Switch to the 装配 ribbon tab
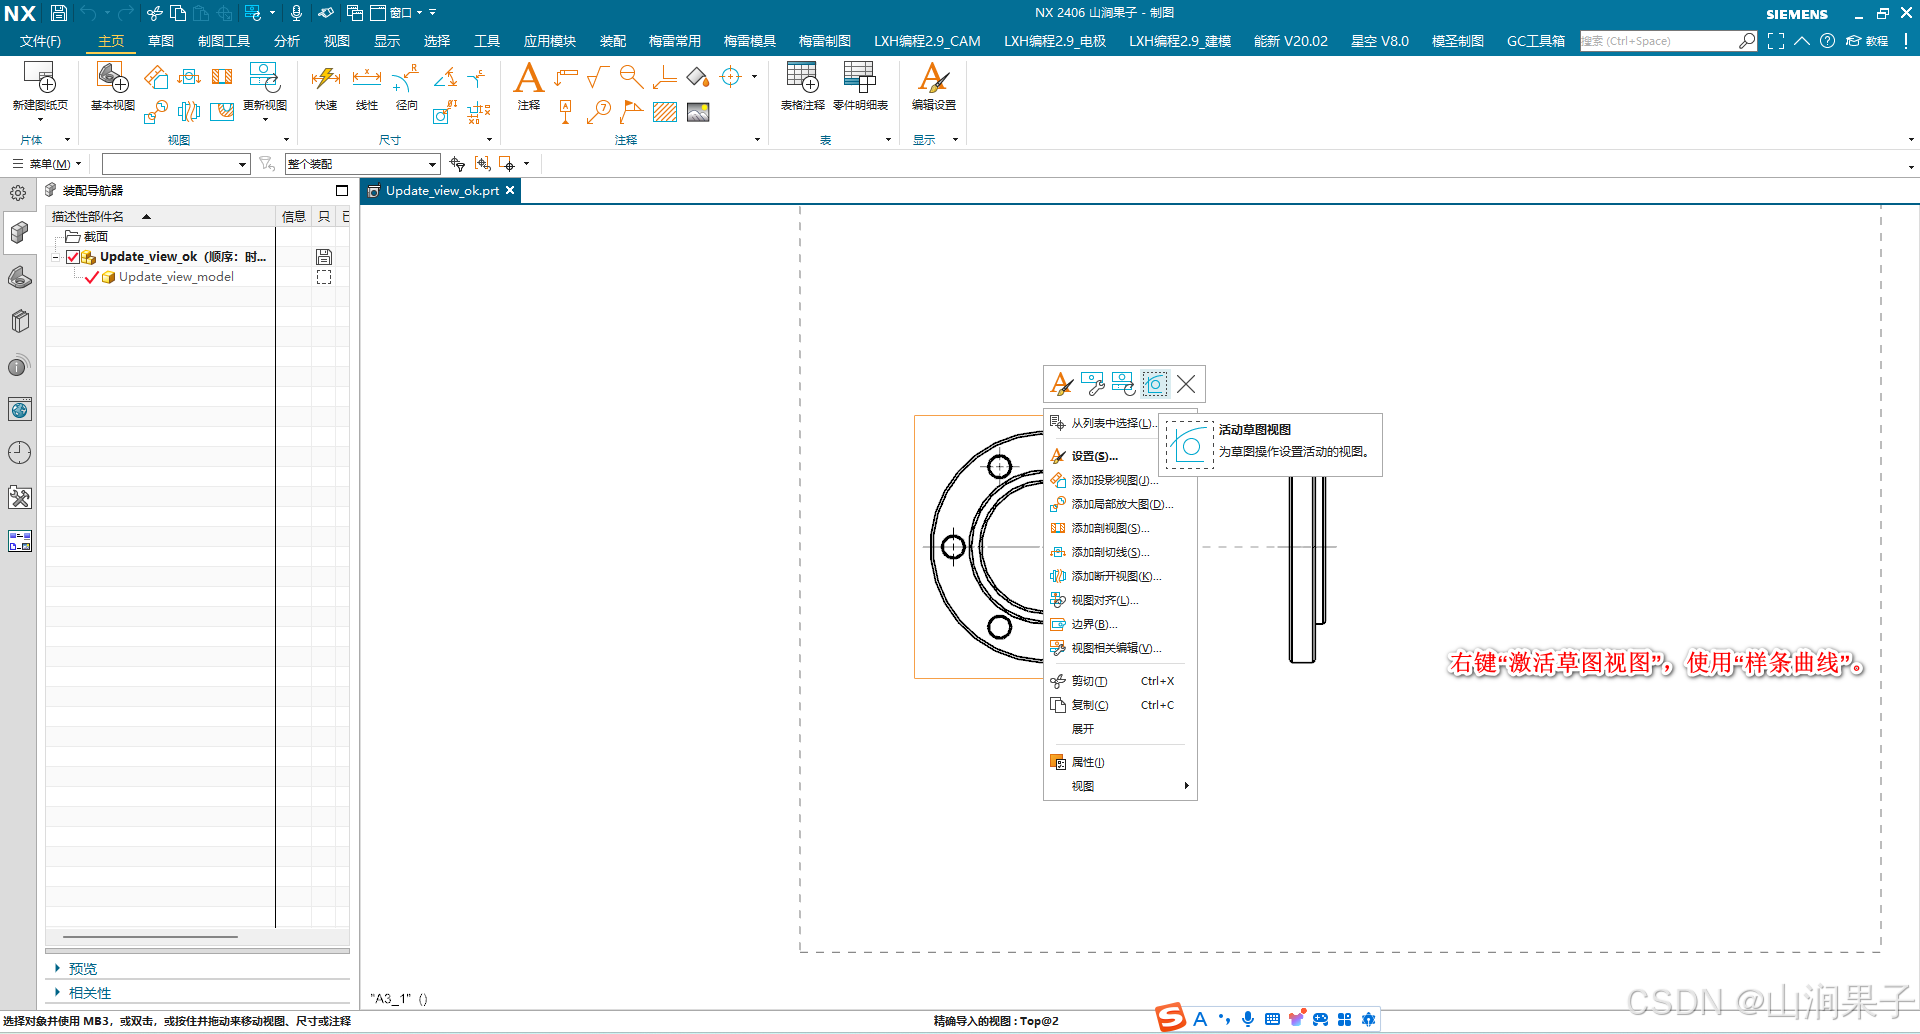This screenshot has width=1920, height=1034. point(613,41)
